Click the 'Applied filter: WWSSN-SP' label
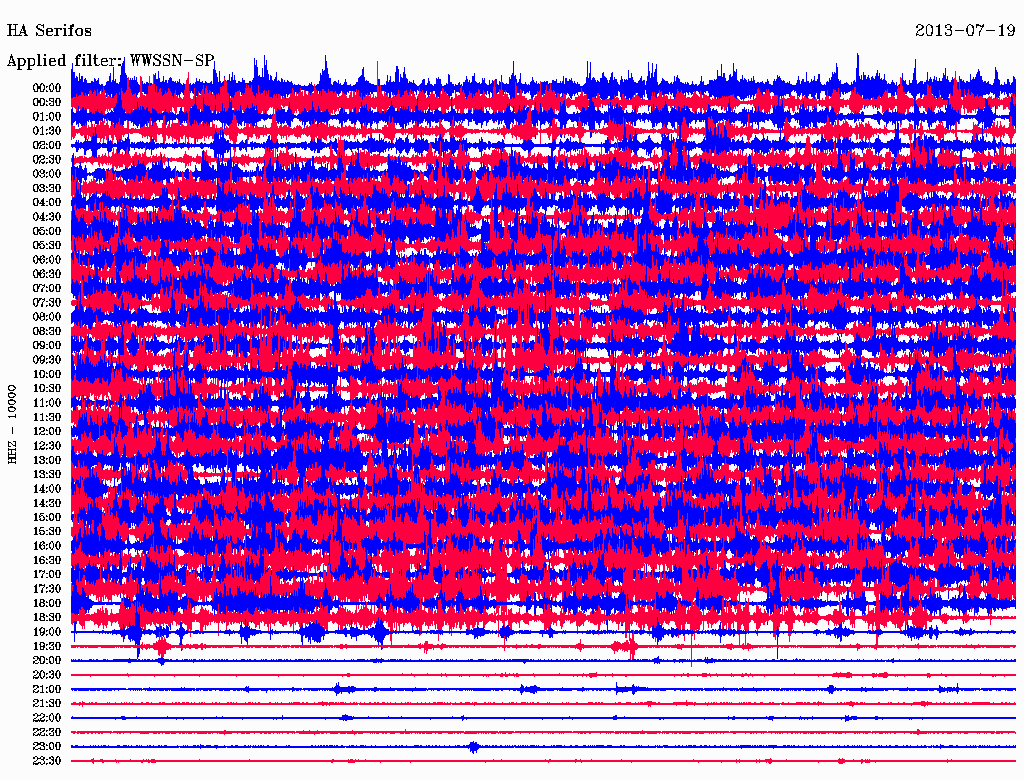Image resolution: width=1024 pixels, height=780 pixels. 110,61
